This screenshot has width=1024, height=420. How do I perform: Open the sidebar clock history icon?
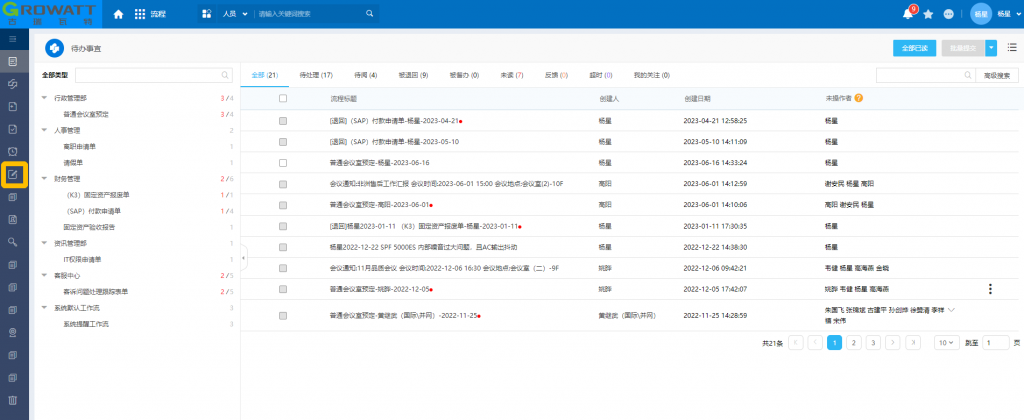[x=12, y=152]
